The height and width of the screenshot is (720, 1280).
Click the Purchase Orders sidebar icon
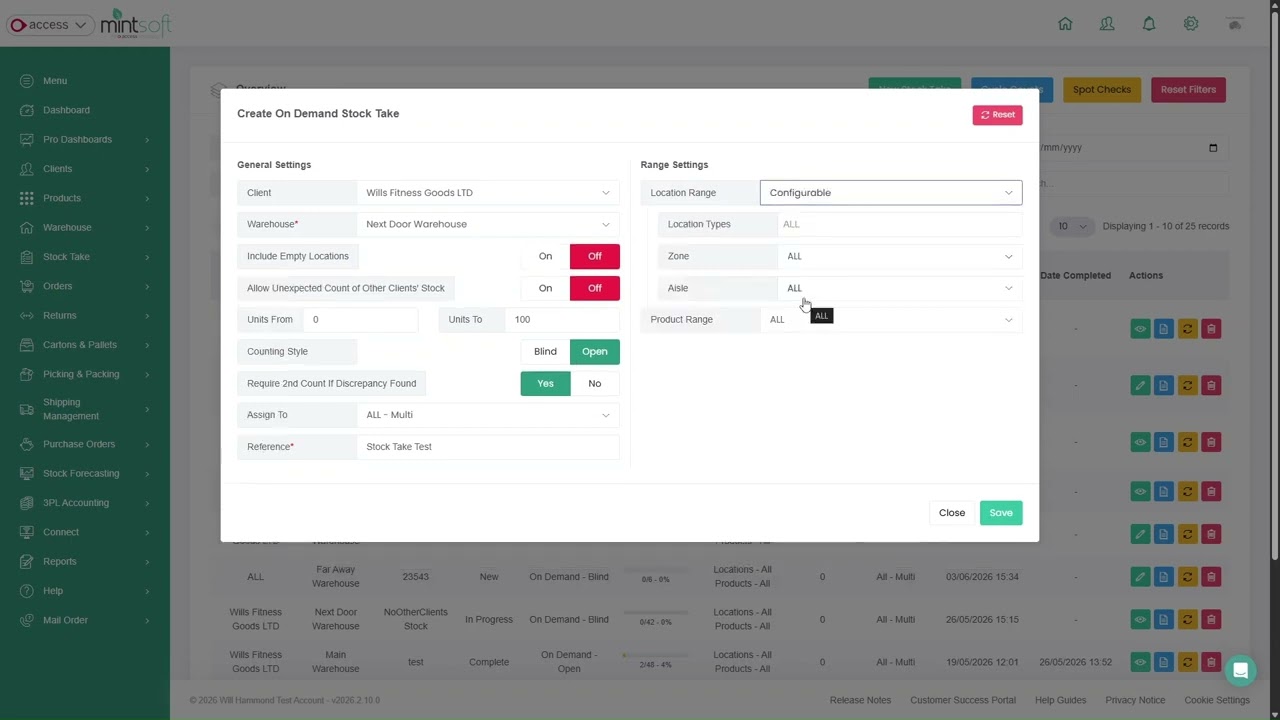pyautogui.click(x=26, y=444)
